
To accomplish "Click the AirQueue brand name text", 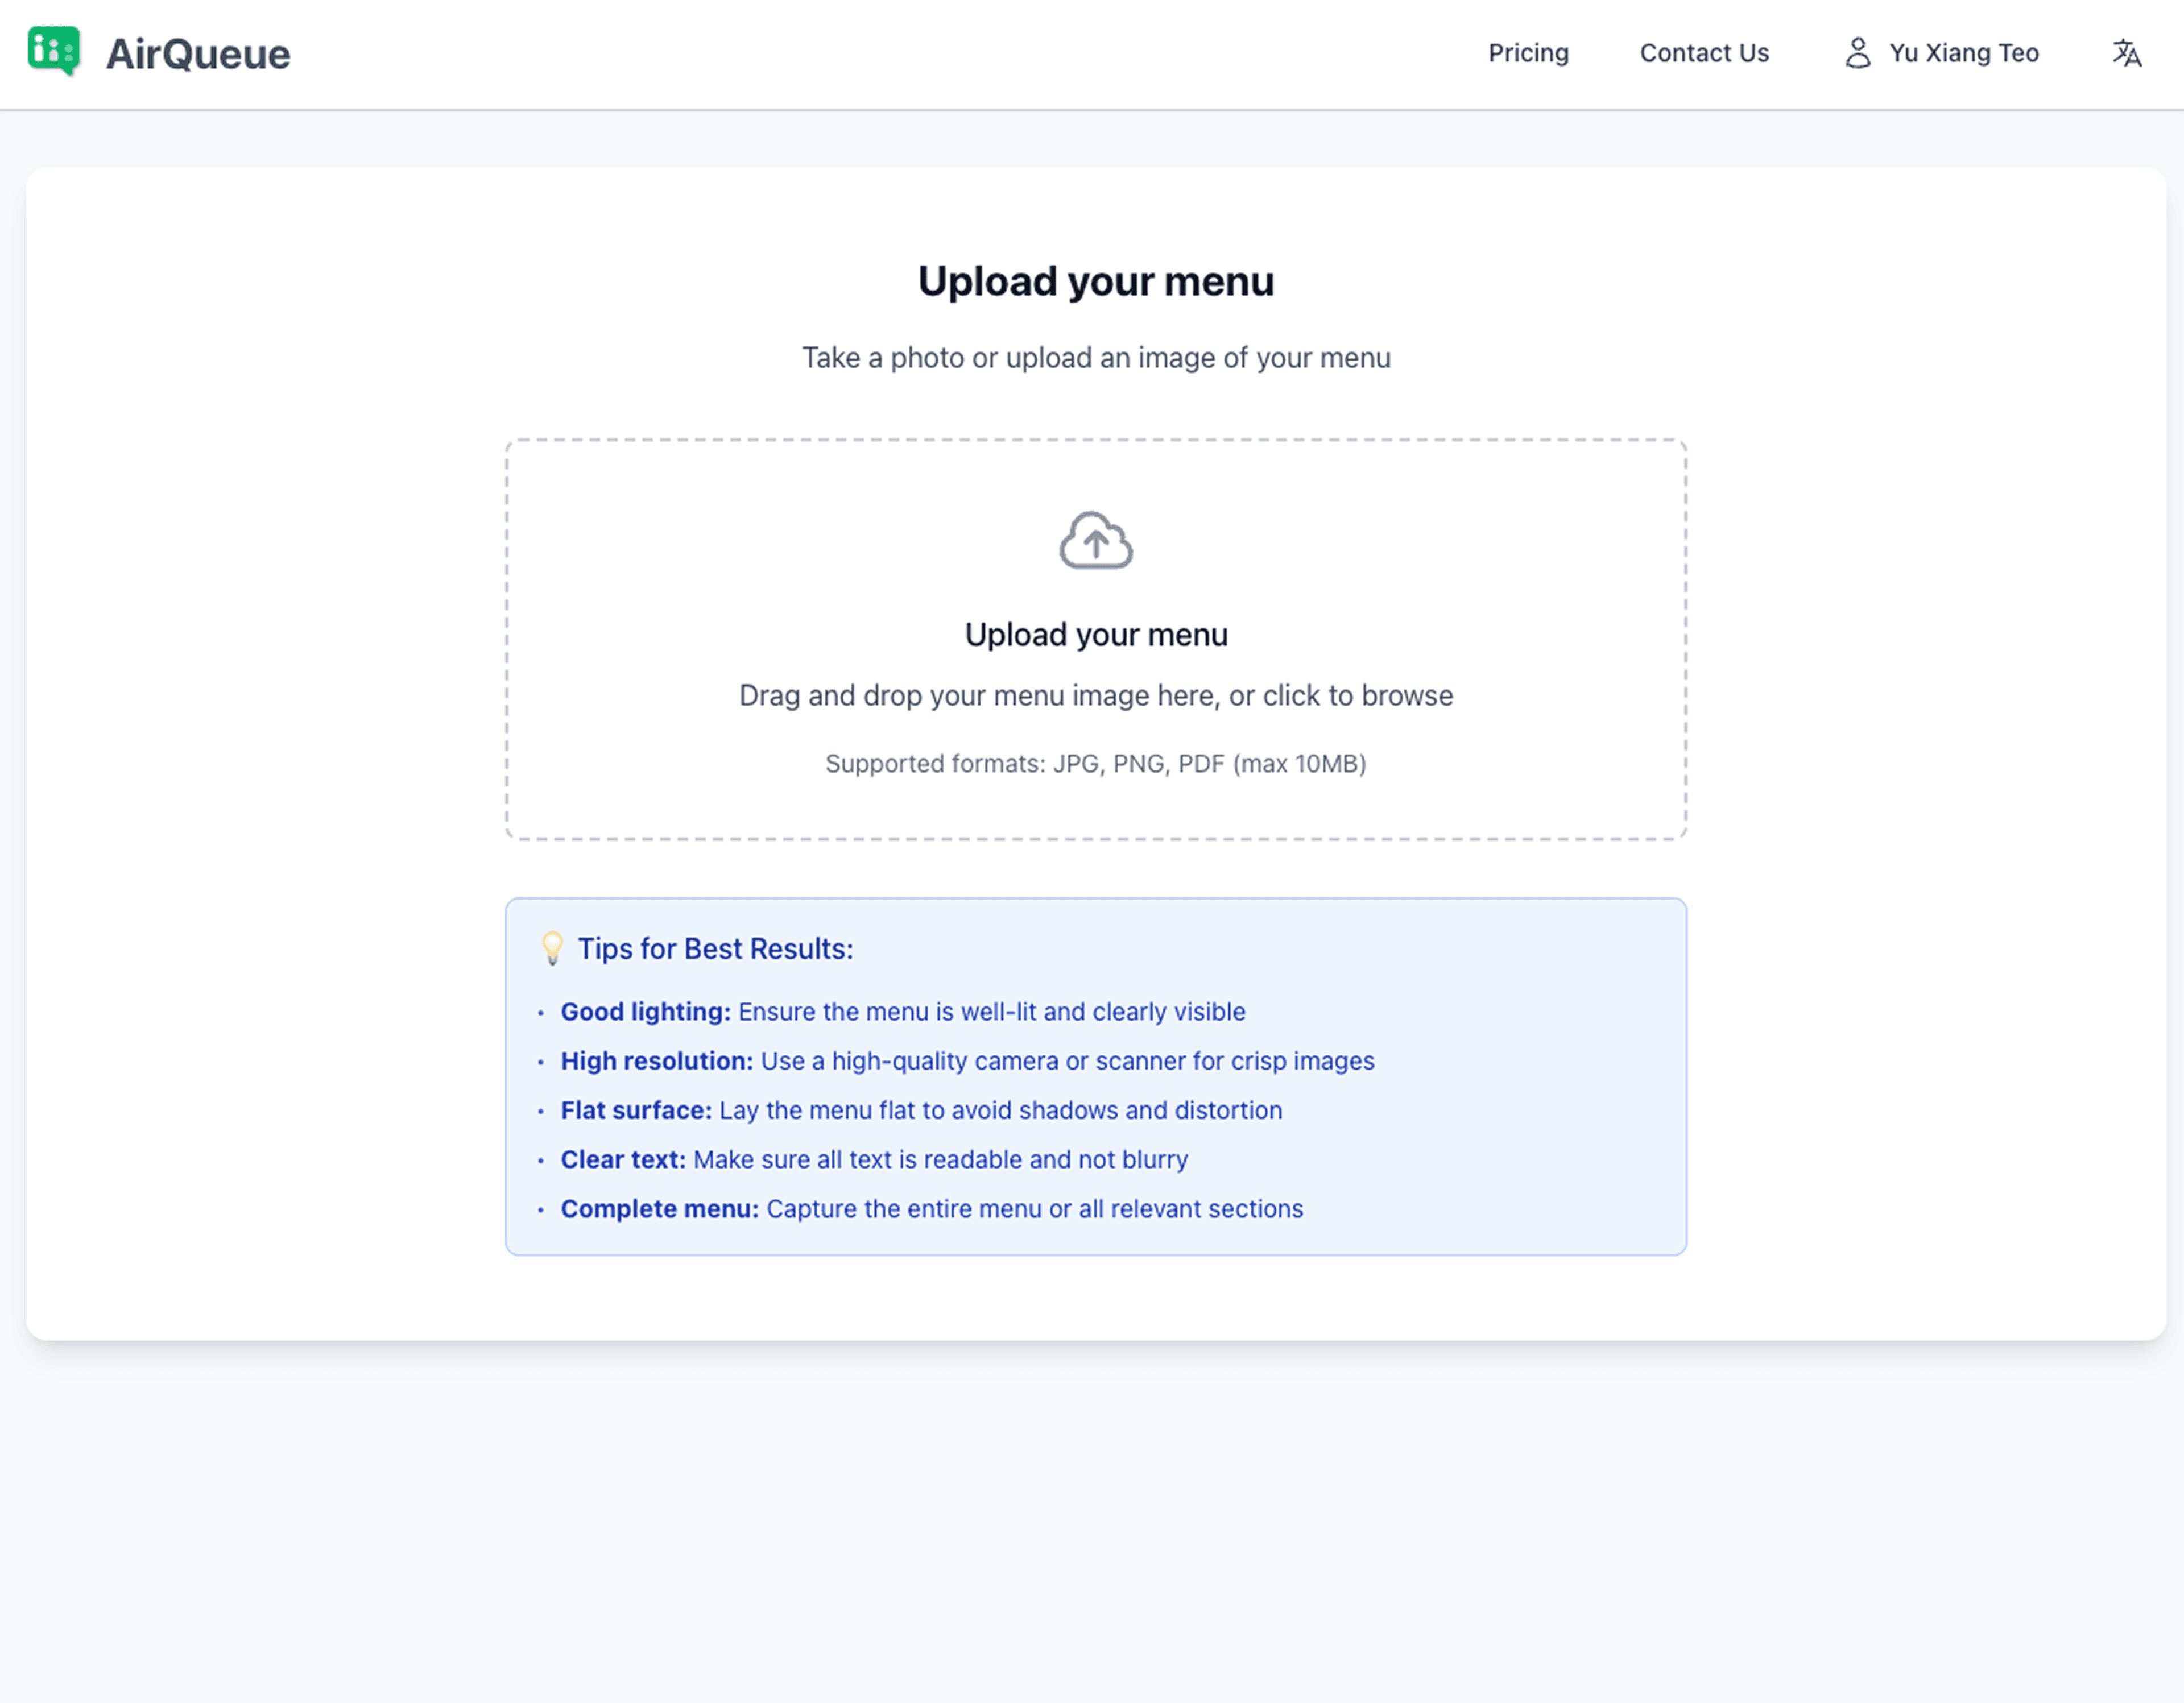I will click(x=198, y=54).
